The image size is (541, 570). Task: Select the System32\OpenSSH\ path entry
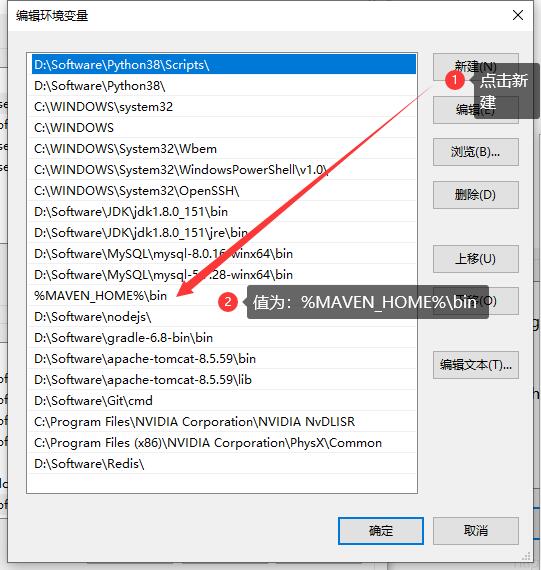point(224,190)
